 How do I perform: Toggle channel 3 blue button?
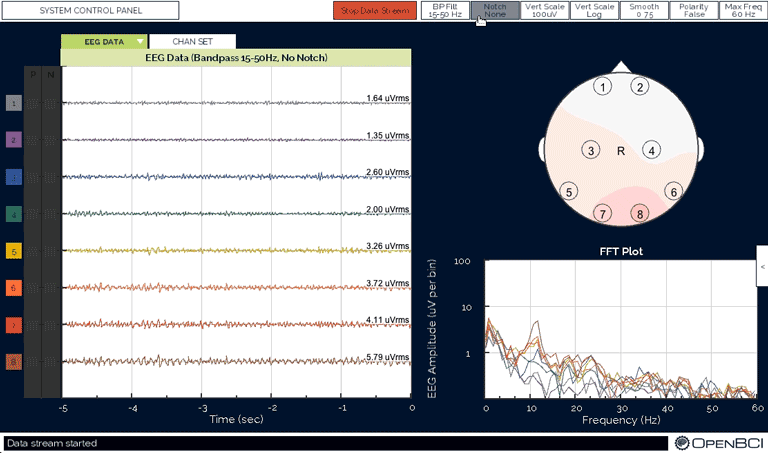coord(14,177)
